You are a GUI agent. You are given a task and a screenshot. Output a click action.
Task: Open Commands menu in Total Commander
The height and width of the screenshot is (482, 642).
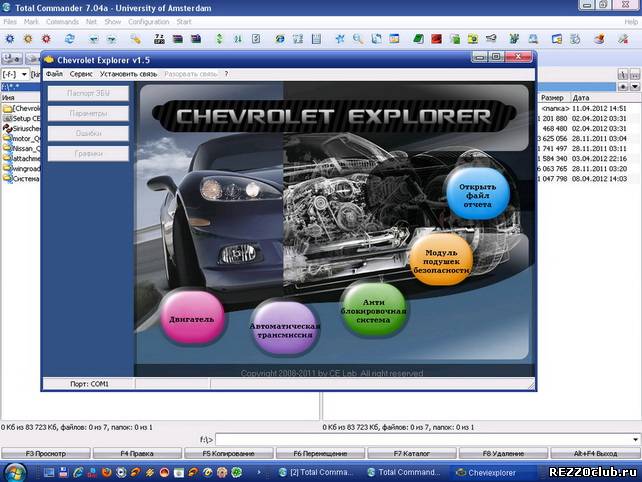[x=62, y=22]
